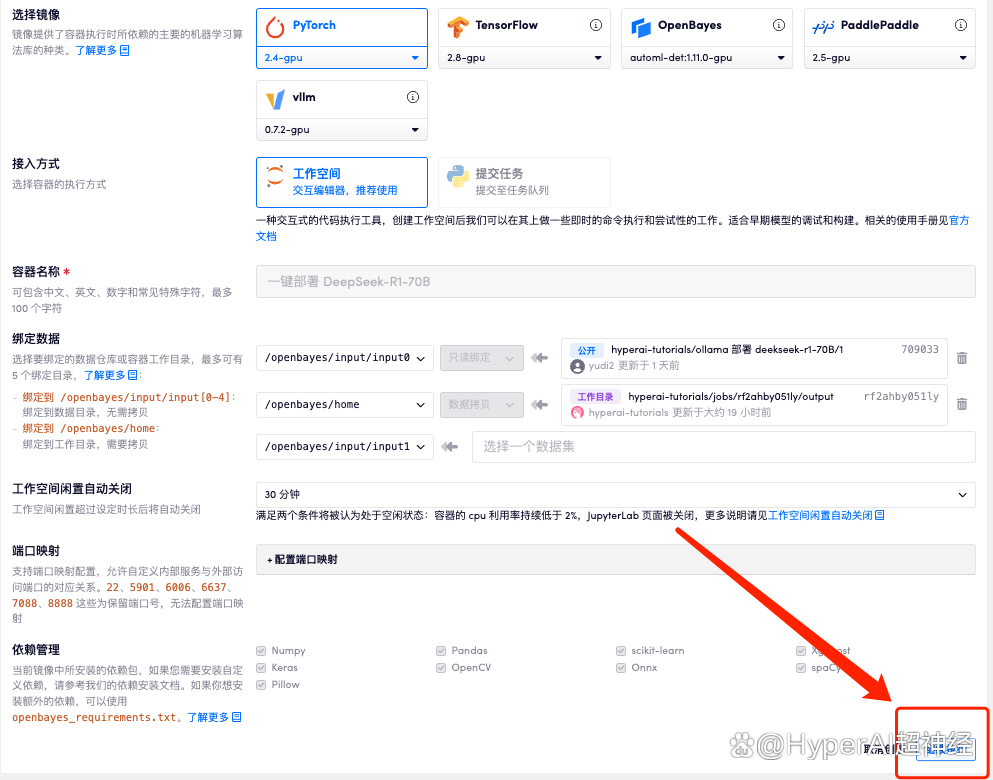Click hyperai-tutorials/jobs/rf2ahby051ly/output path text
The height and width of the screenshot is (780, 993).
(731, 396)
